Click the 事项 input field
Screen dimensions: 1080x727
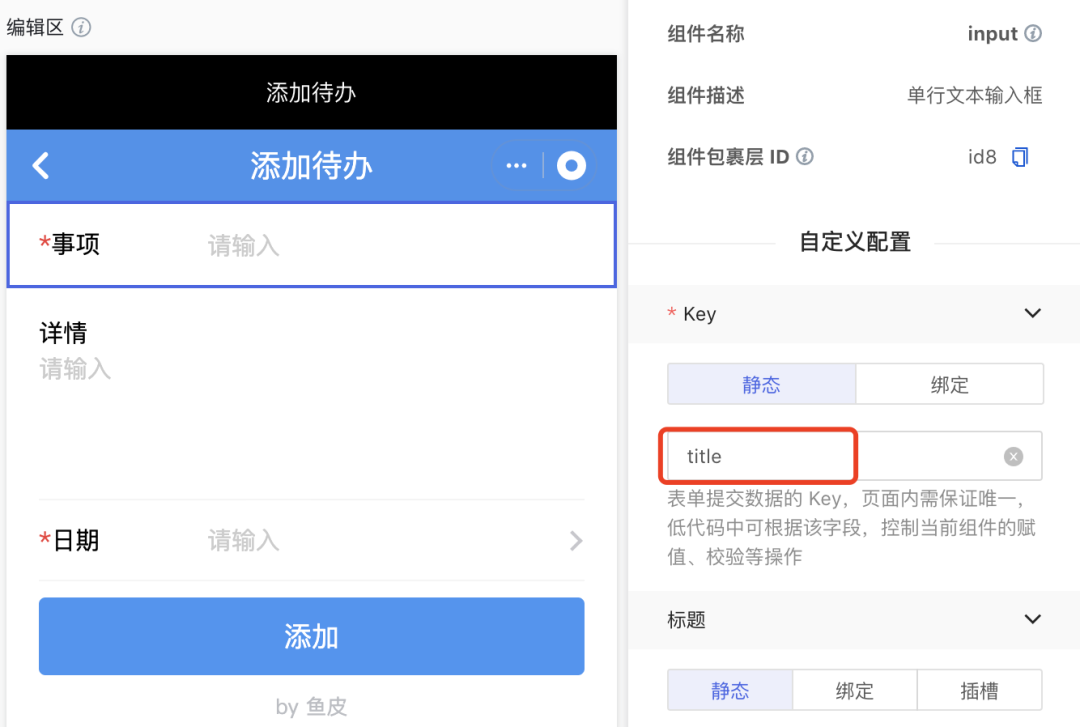tap(380, 246)
